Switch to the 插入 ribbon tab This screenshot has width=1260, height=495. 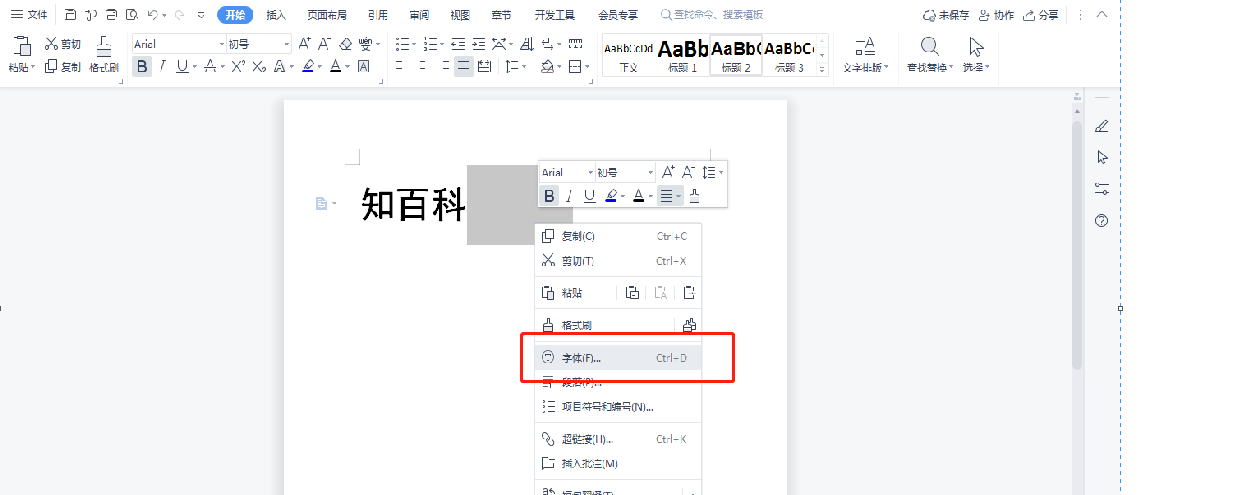[x=276, y=15]
